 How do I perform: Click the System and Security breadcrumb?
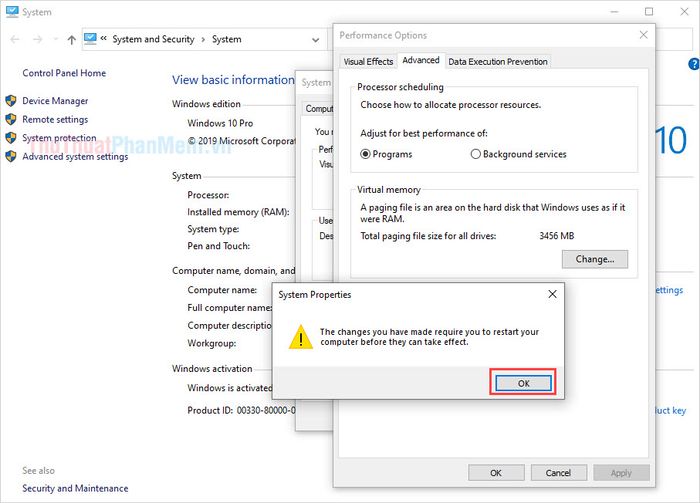(153, 39)
